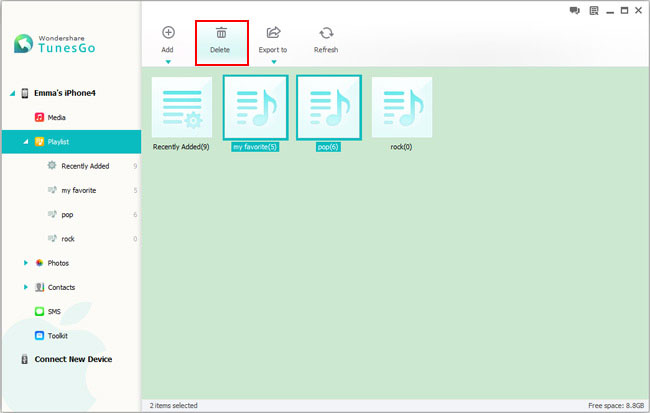Click the Connect New Device phone icon
Viewport: 650px width, 413px height.
click(x=25, y=359)
